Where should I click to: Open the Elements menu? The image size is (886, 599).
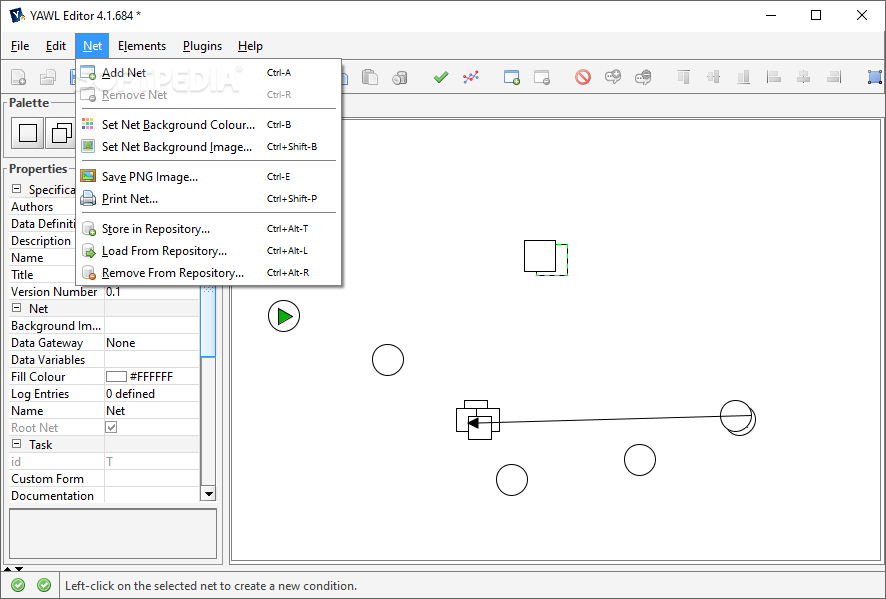(x=142, y=46)
